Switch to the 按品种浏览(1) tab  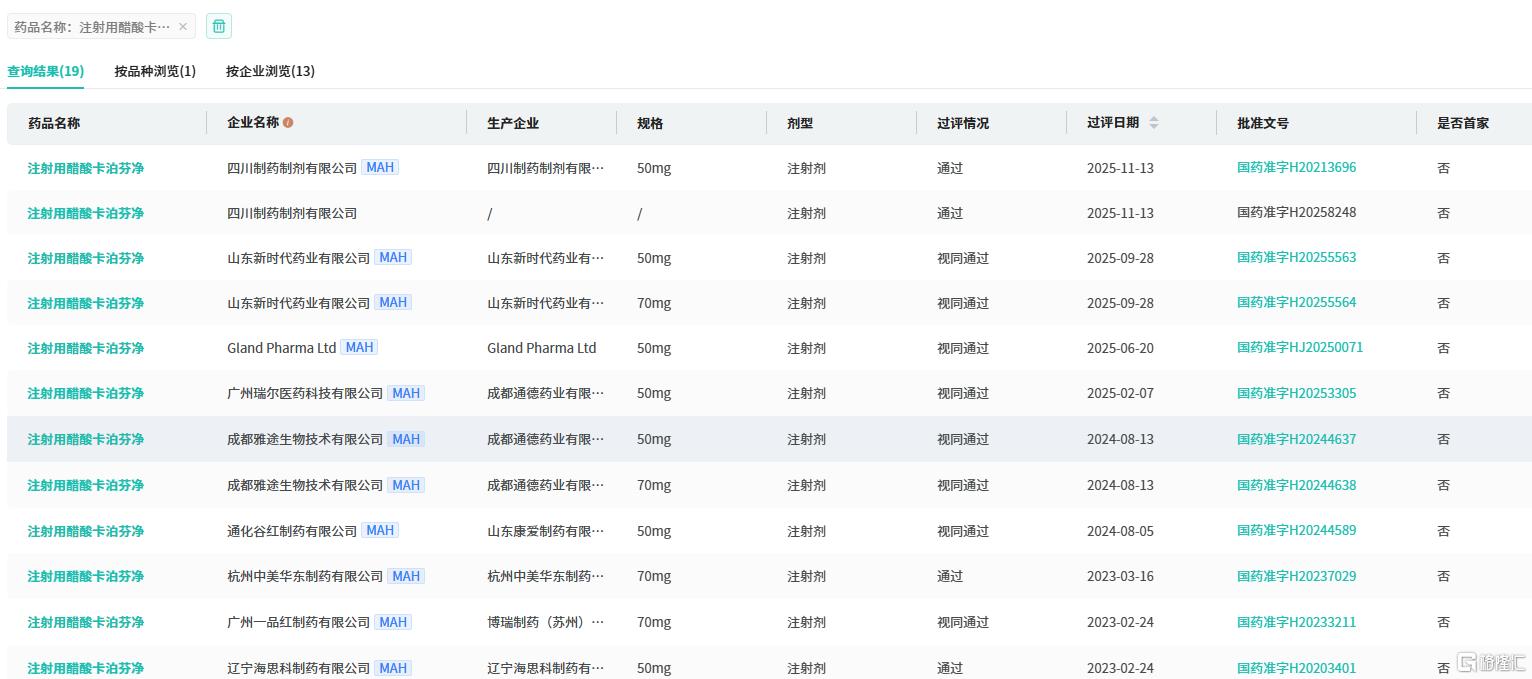coord(155,71)
